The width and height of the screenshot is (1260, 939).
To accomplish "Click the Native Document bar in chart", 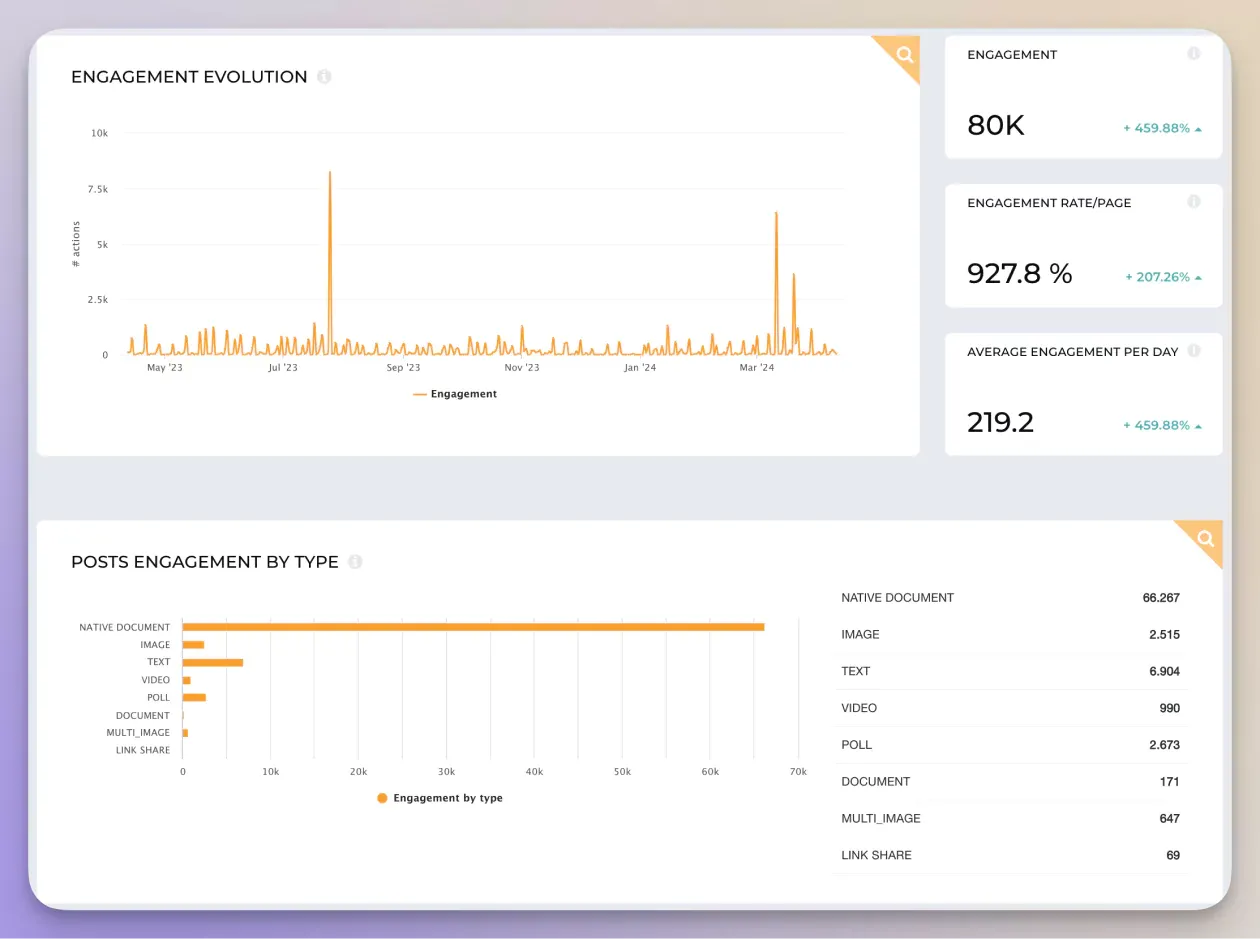I will [x=473, y=627].
